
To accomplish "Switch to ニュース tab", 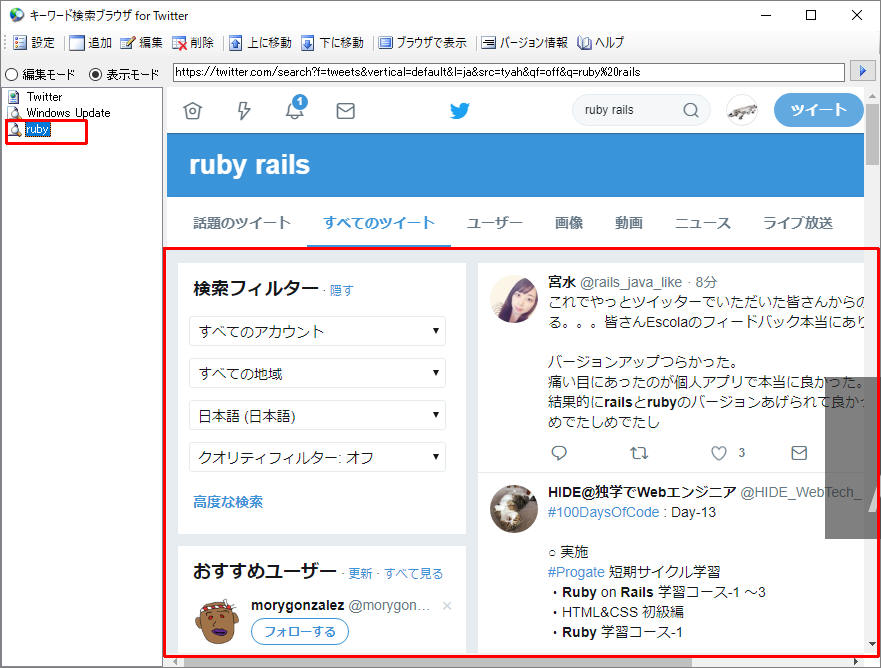I will (702, 223).
